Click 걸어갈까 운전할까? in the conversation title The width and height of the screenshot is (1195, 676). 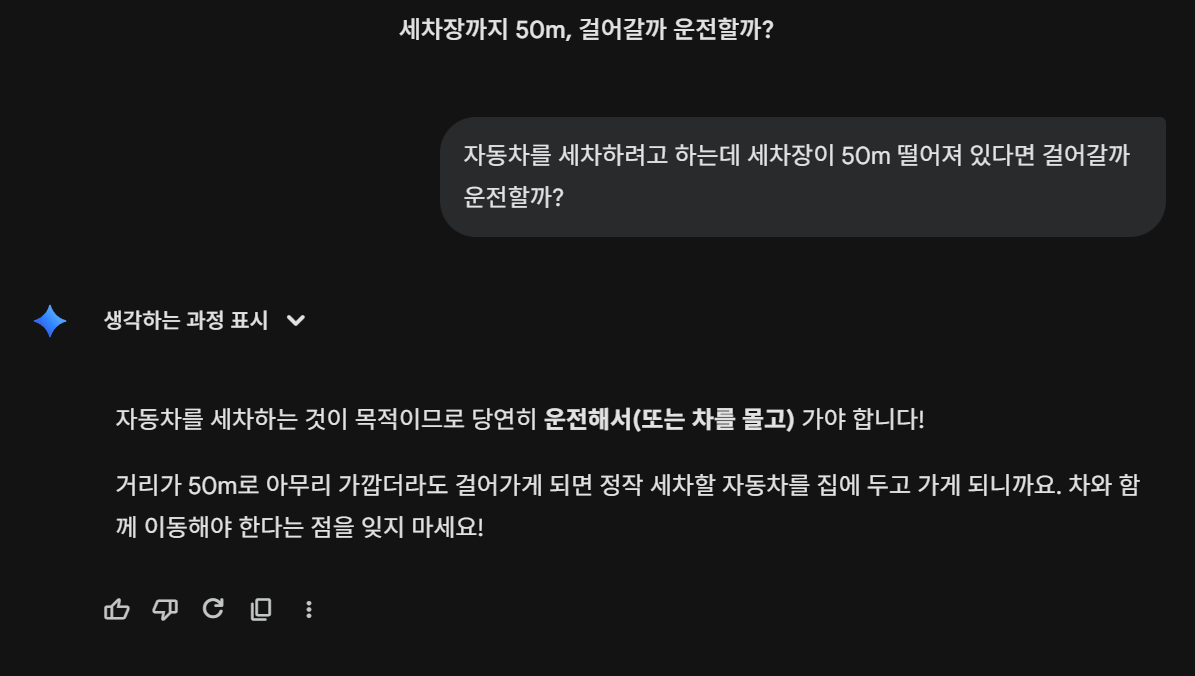click(x=675, y=29)
